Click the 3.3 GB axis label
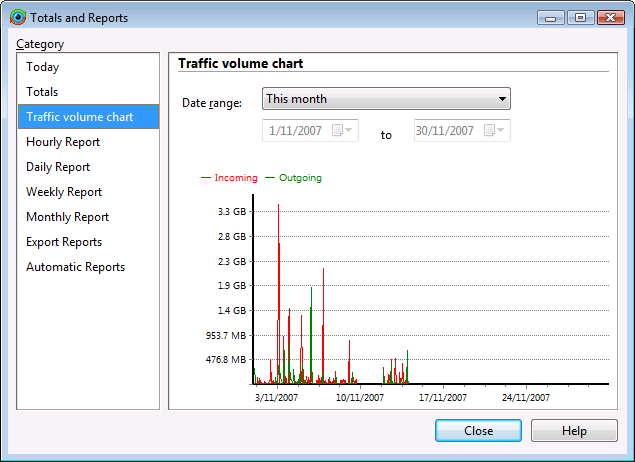 (232, 211)
